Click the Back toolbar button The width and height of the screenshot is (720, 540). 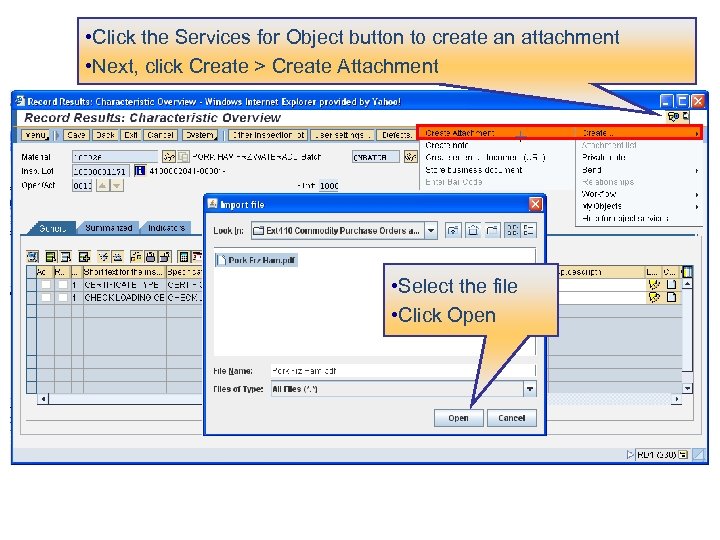105,135
